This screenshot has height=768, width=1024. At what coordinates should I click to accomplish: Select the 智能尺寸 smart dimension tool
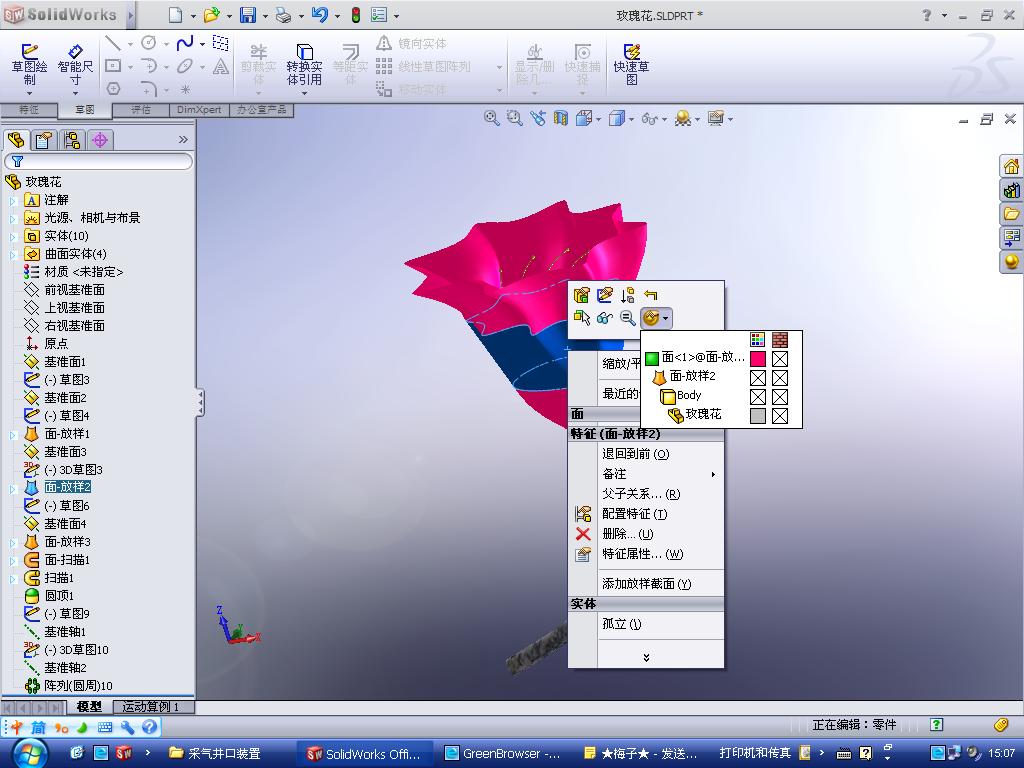click(75, 65)
